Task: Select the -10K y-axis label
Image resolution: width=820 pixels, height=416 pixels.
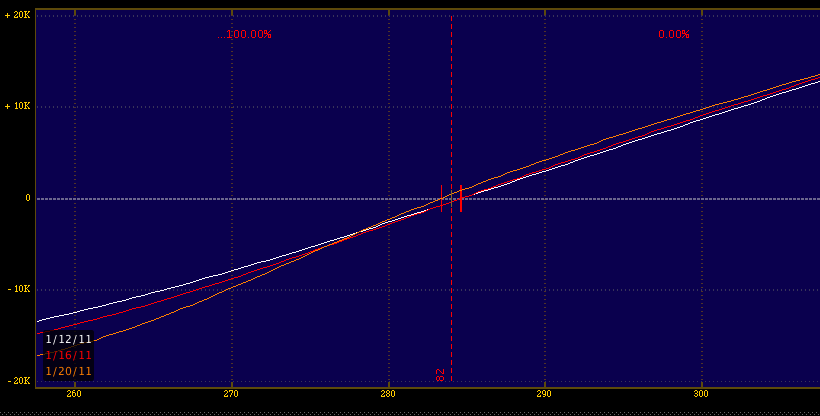Action: point(17,289)
